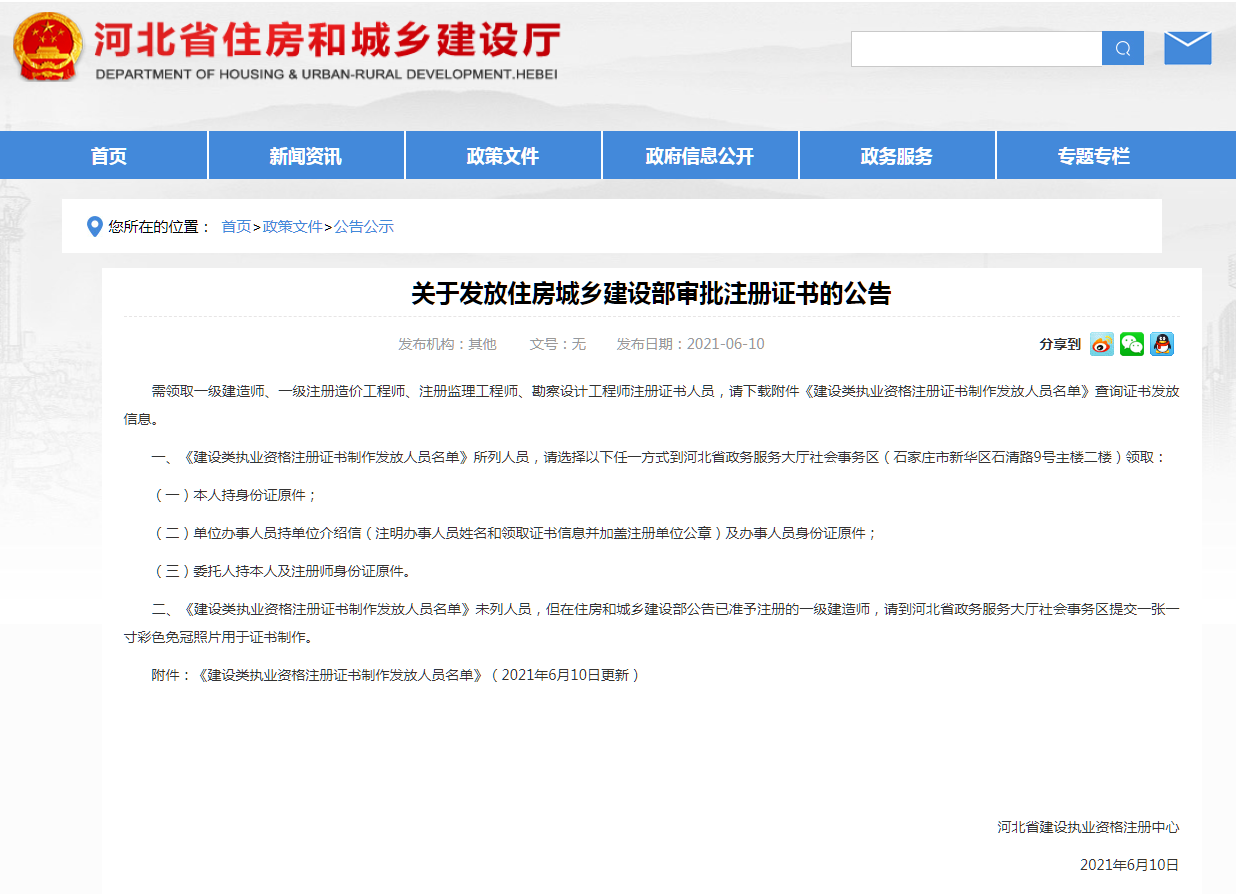Click the announcement title heading
The width and height of the screenshot is (1236, 894).
(x=651, y=293)
